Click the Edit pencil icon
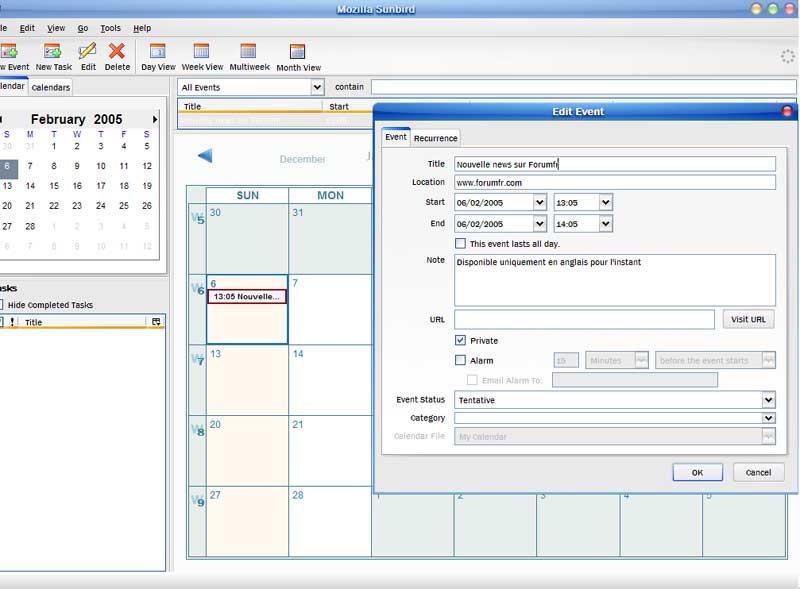The width and height of the screenshot is (800, 589). click(x=88, y=51)
